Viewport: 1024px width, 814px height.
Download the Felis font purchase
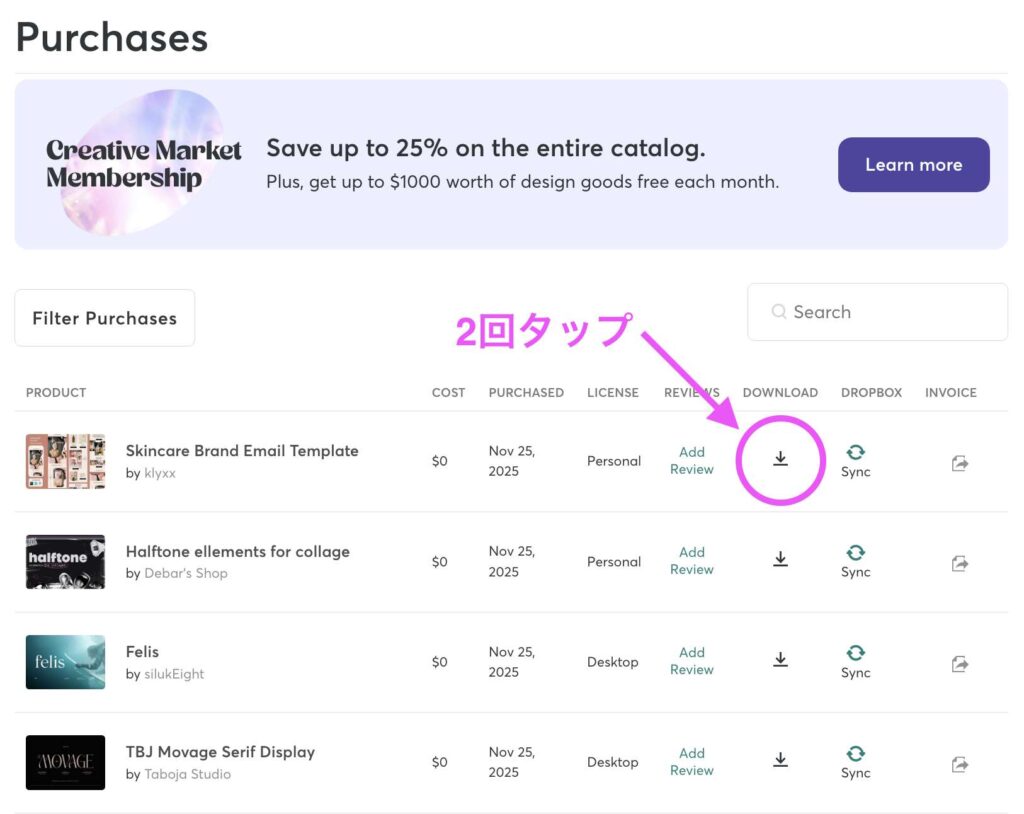(x=781, y=660)
